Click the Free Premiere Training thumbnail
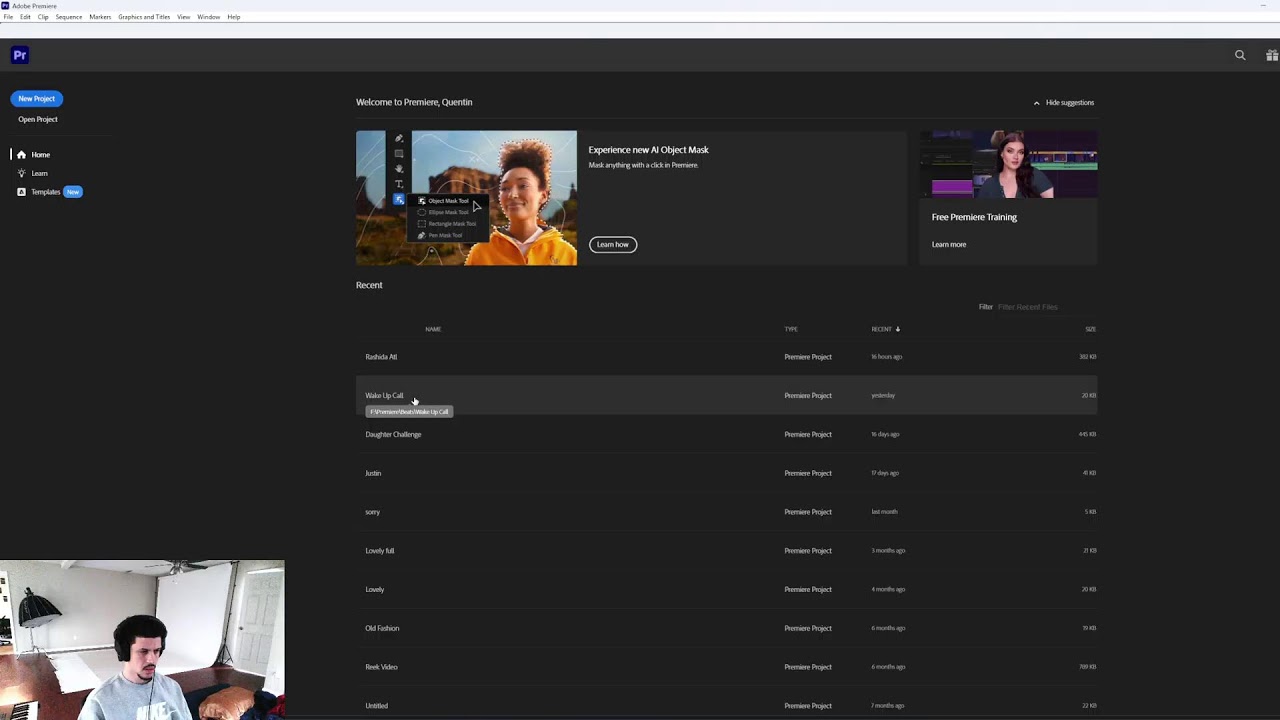Screen dimensions: 1280x720 click(x=1008, y=165)
